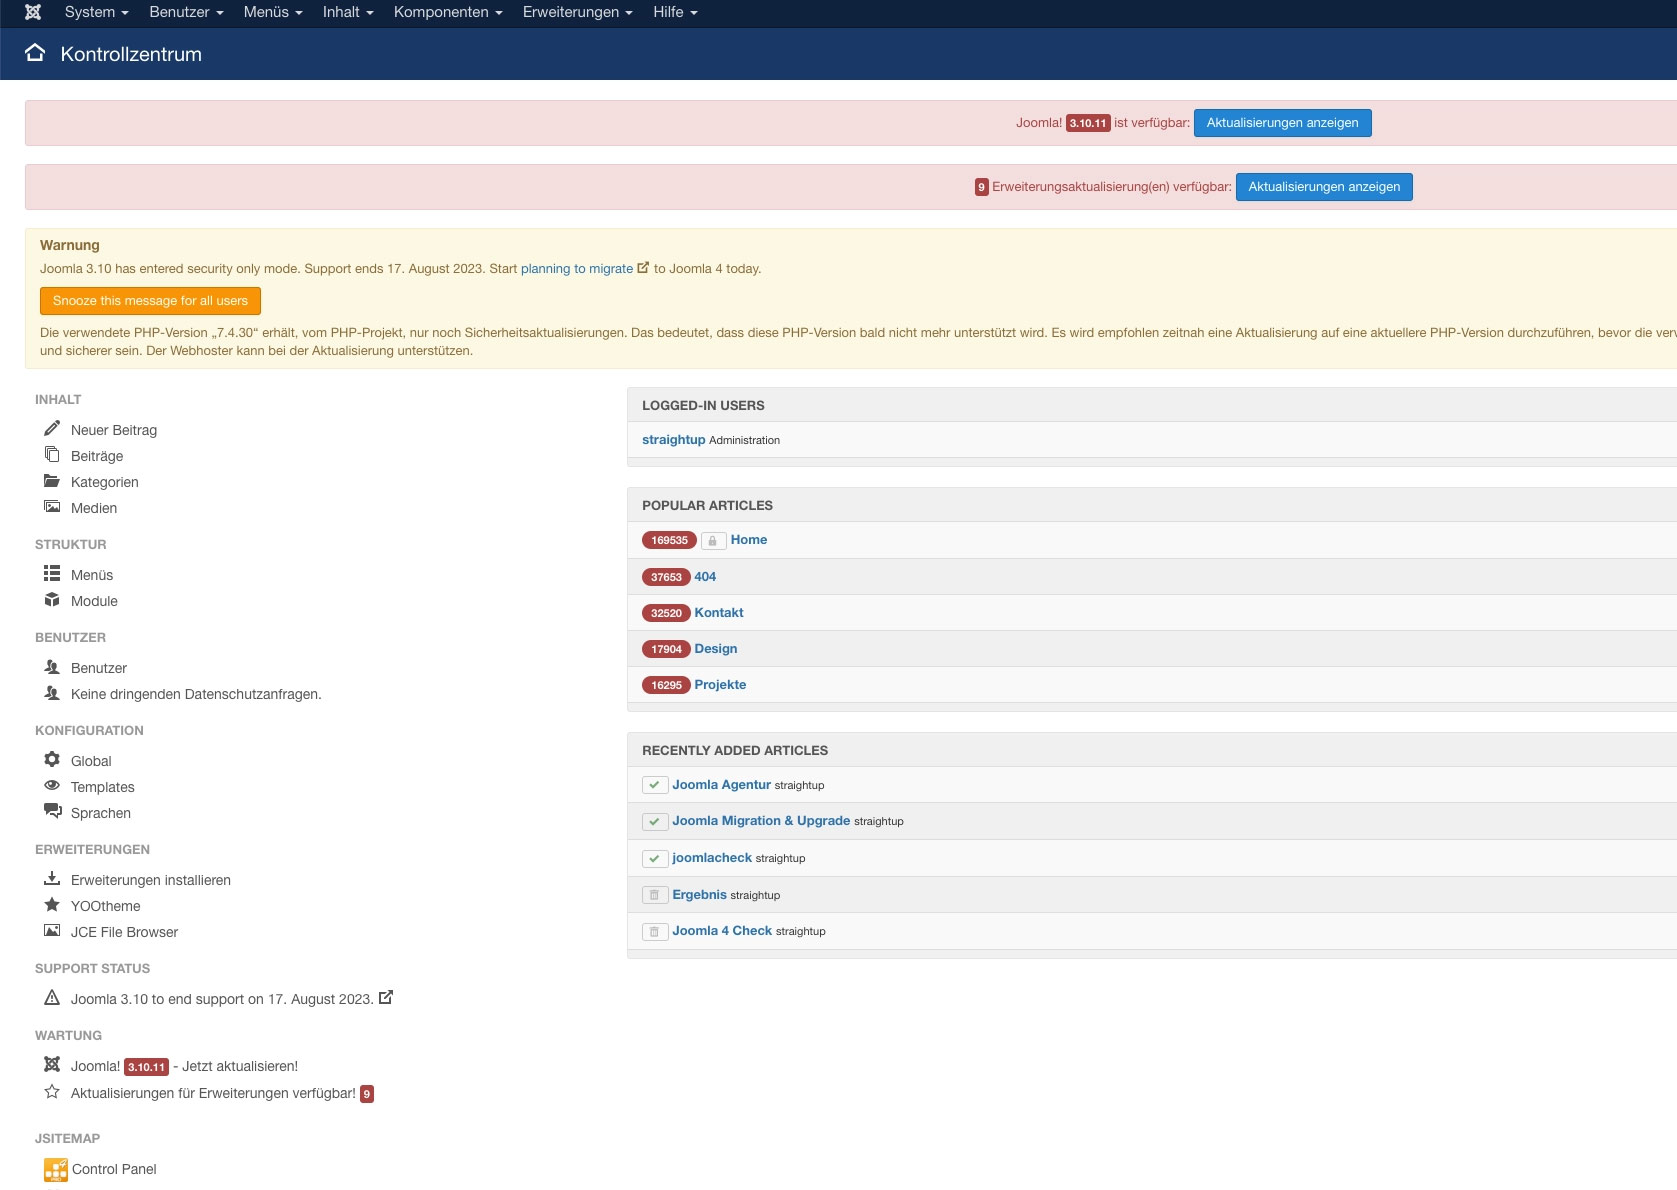Open YOOtheme in Erweiterungen section
Image resolution: width=1677 pixels, height=1190 pixels.
click(106, 906)
